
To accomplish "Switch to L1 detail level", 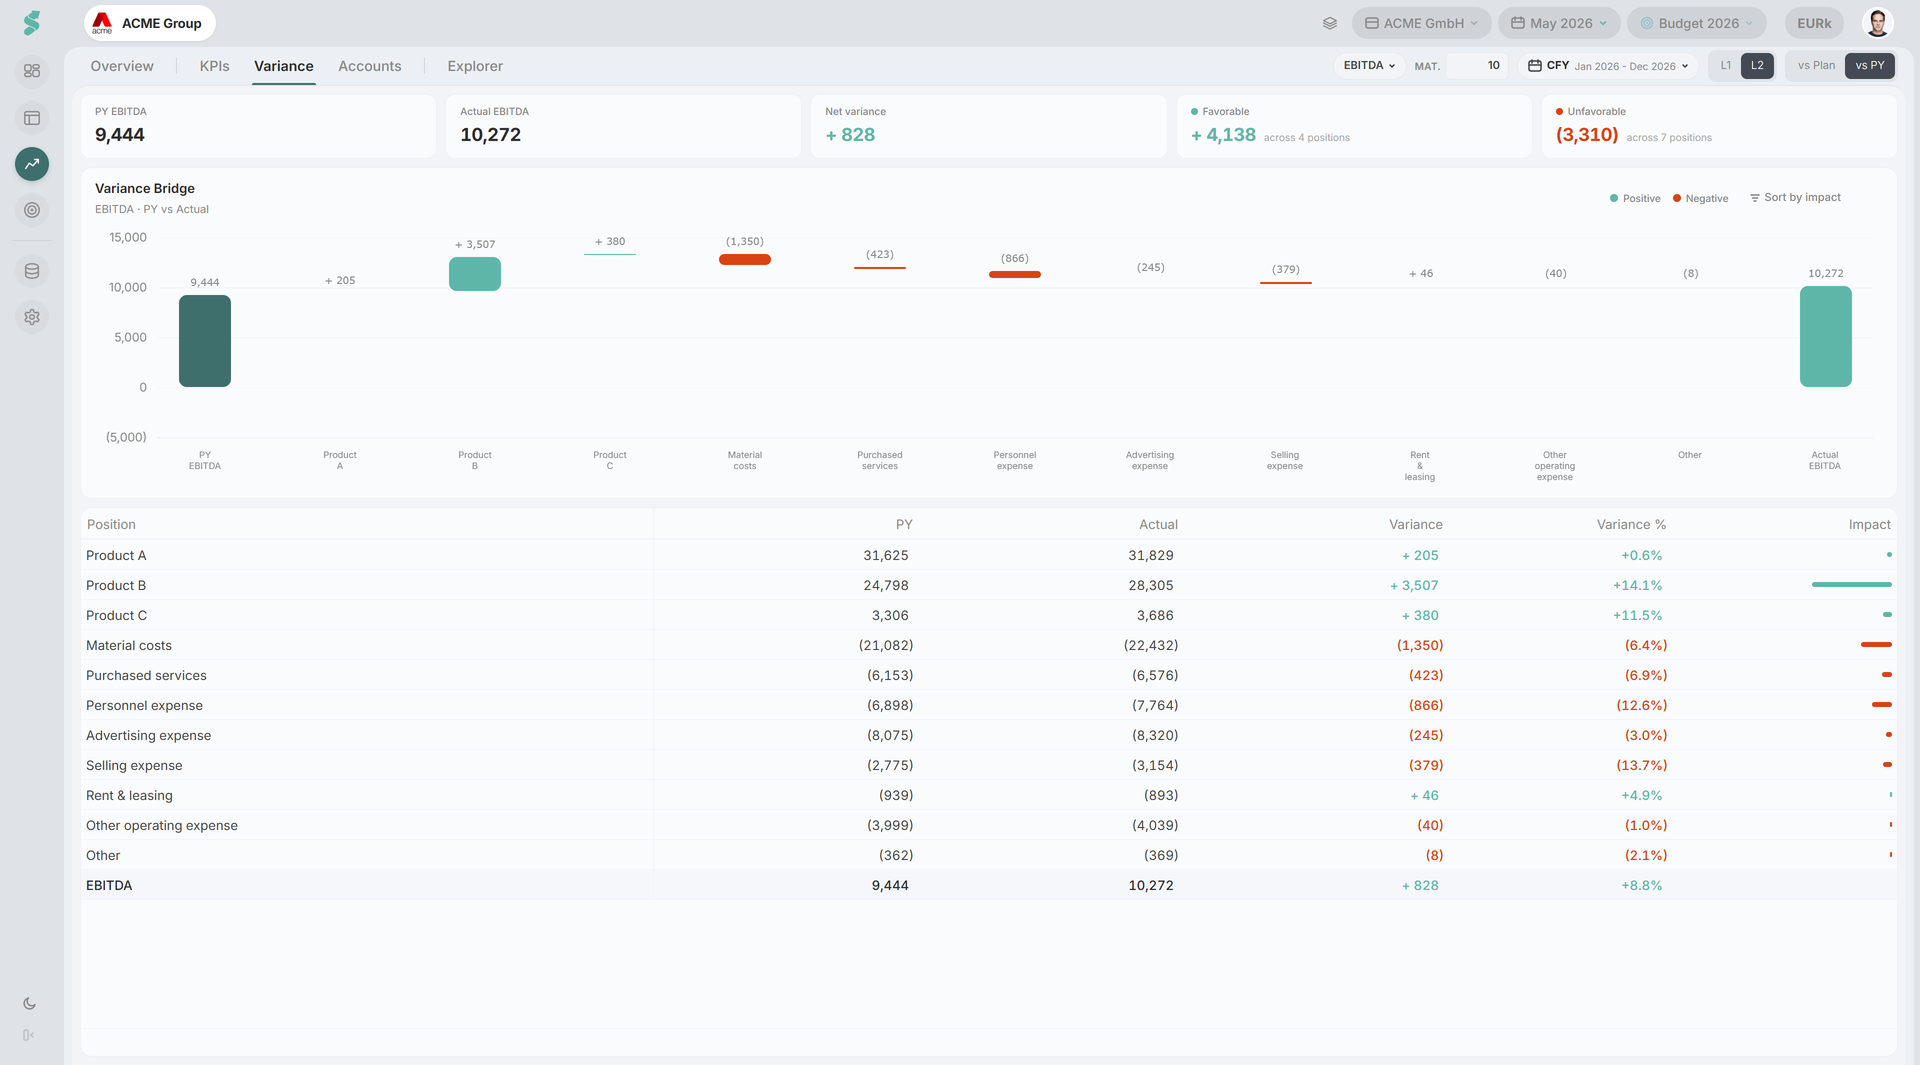I will [1726, 66].
